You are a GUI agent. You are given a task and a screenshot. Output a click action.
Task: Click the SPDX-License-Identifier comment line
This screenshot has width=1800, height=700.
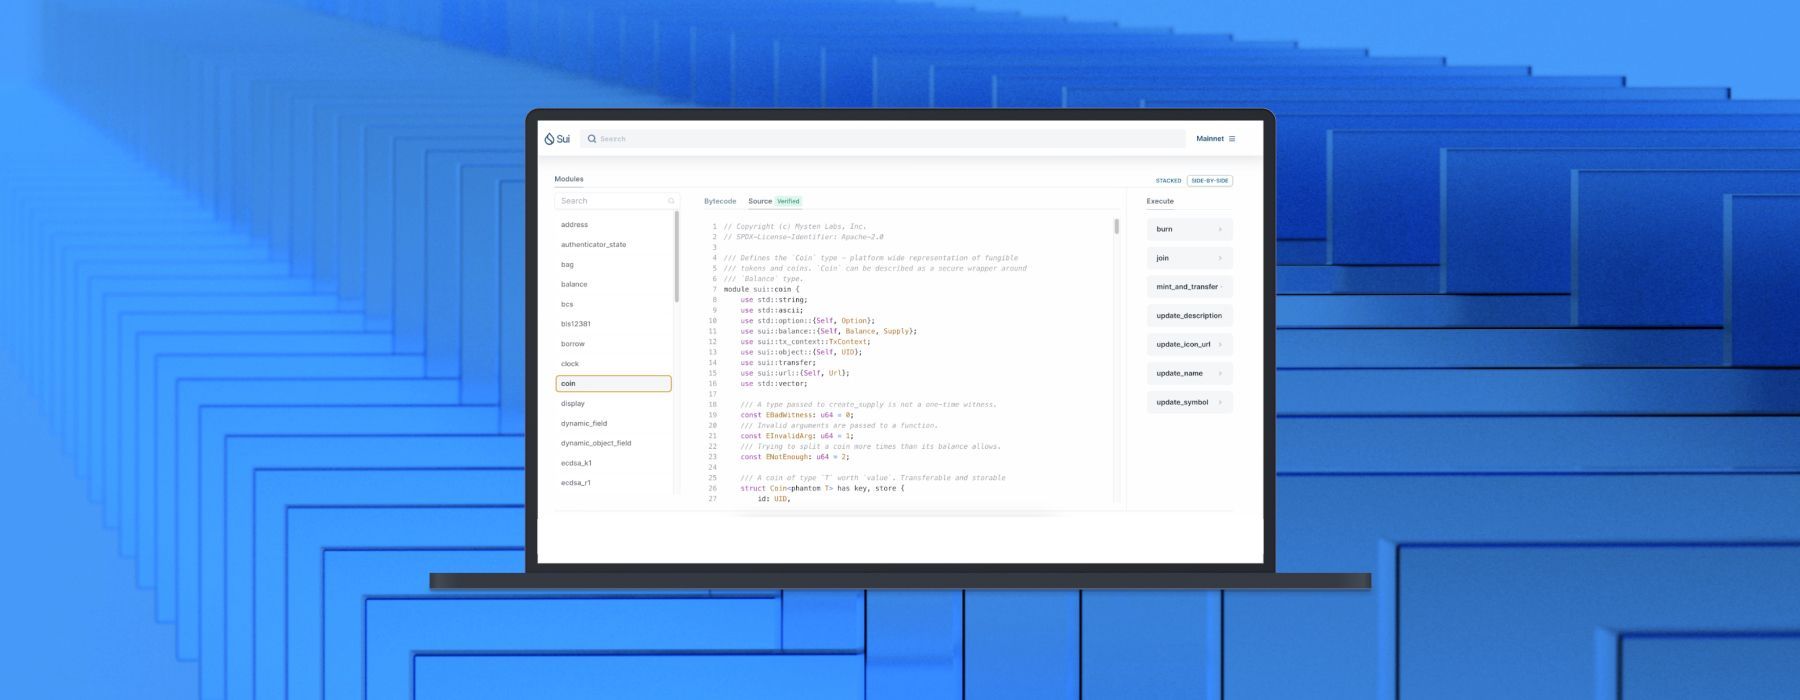(x=803, y=237)
